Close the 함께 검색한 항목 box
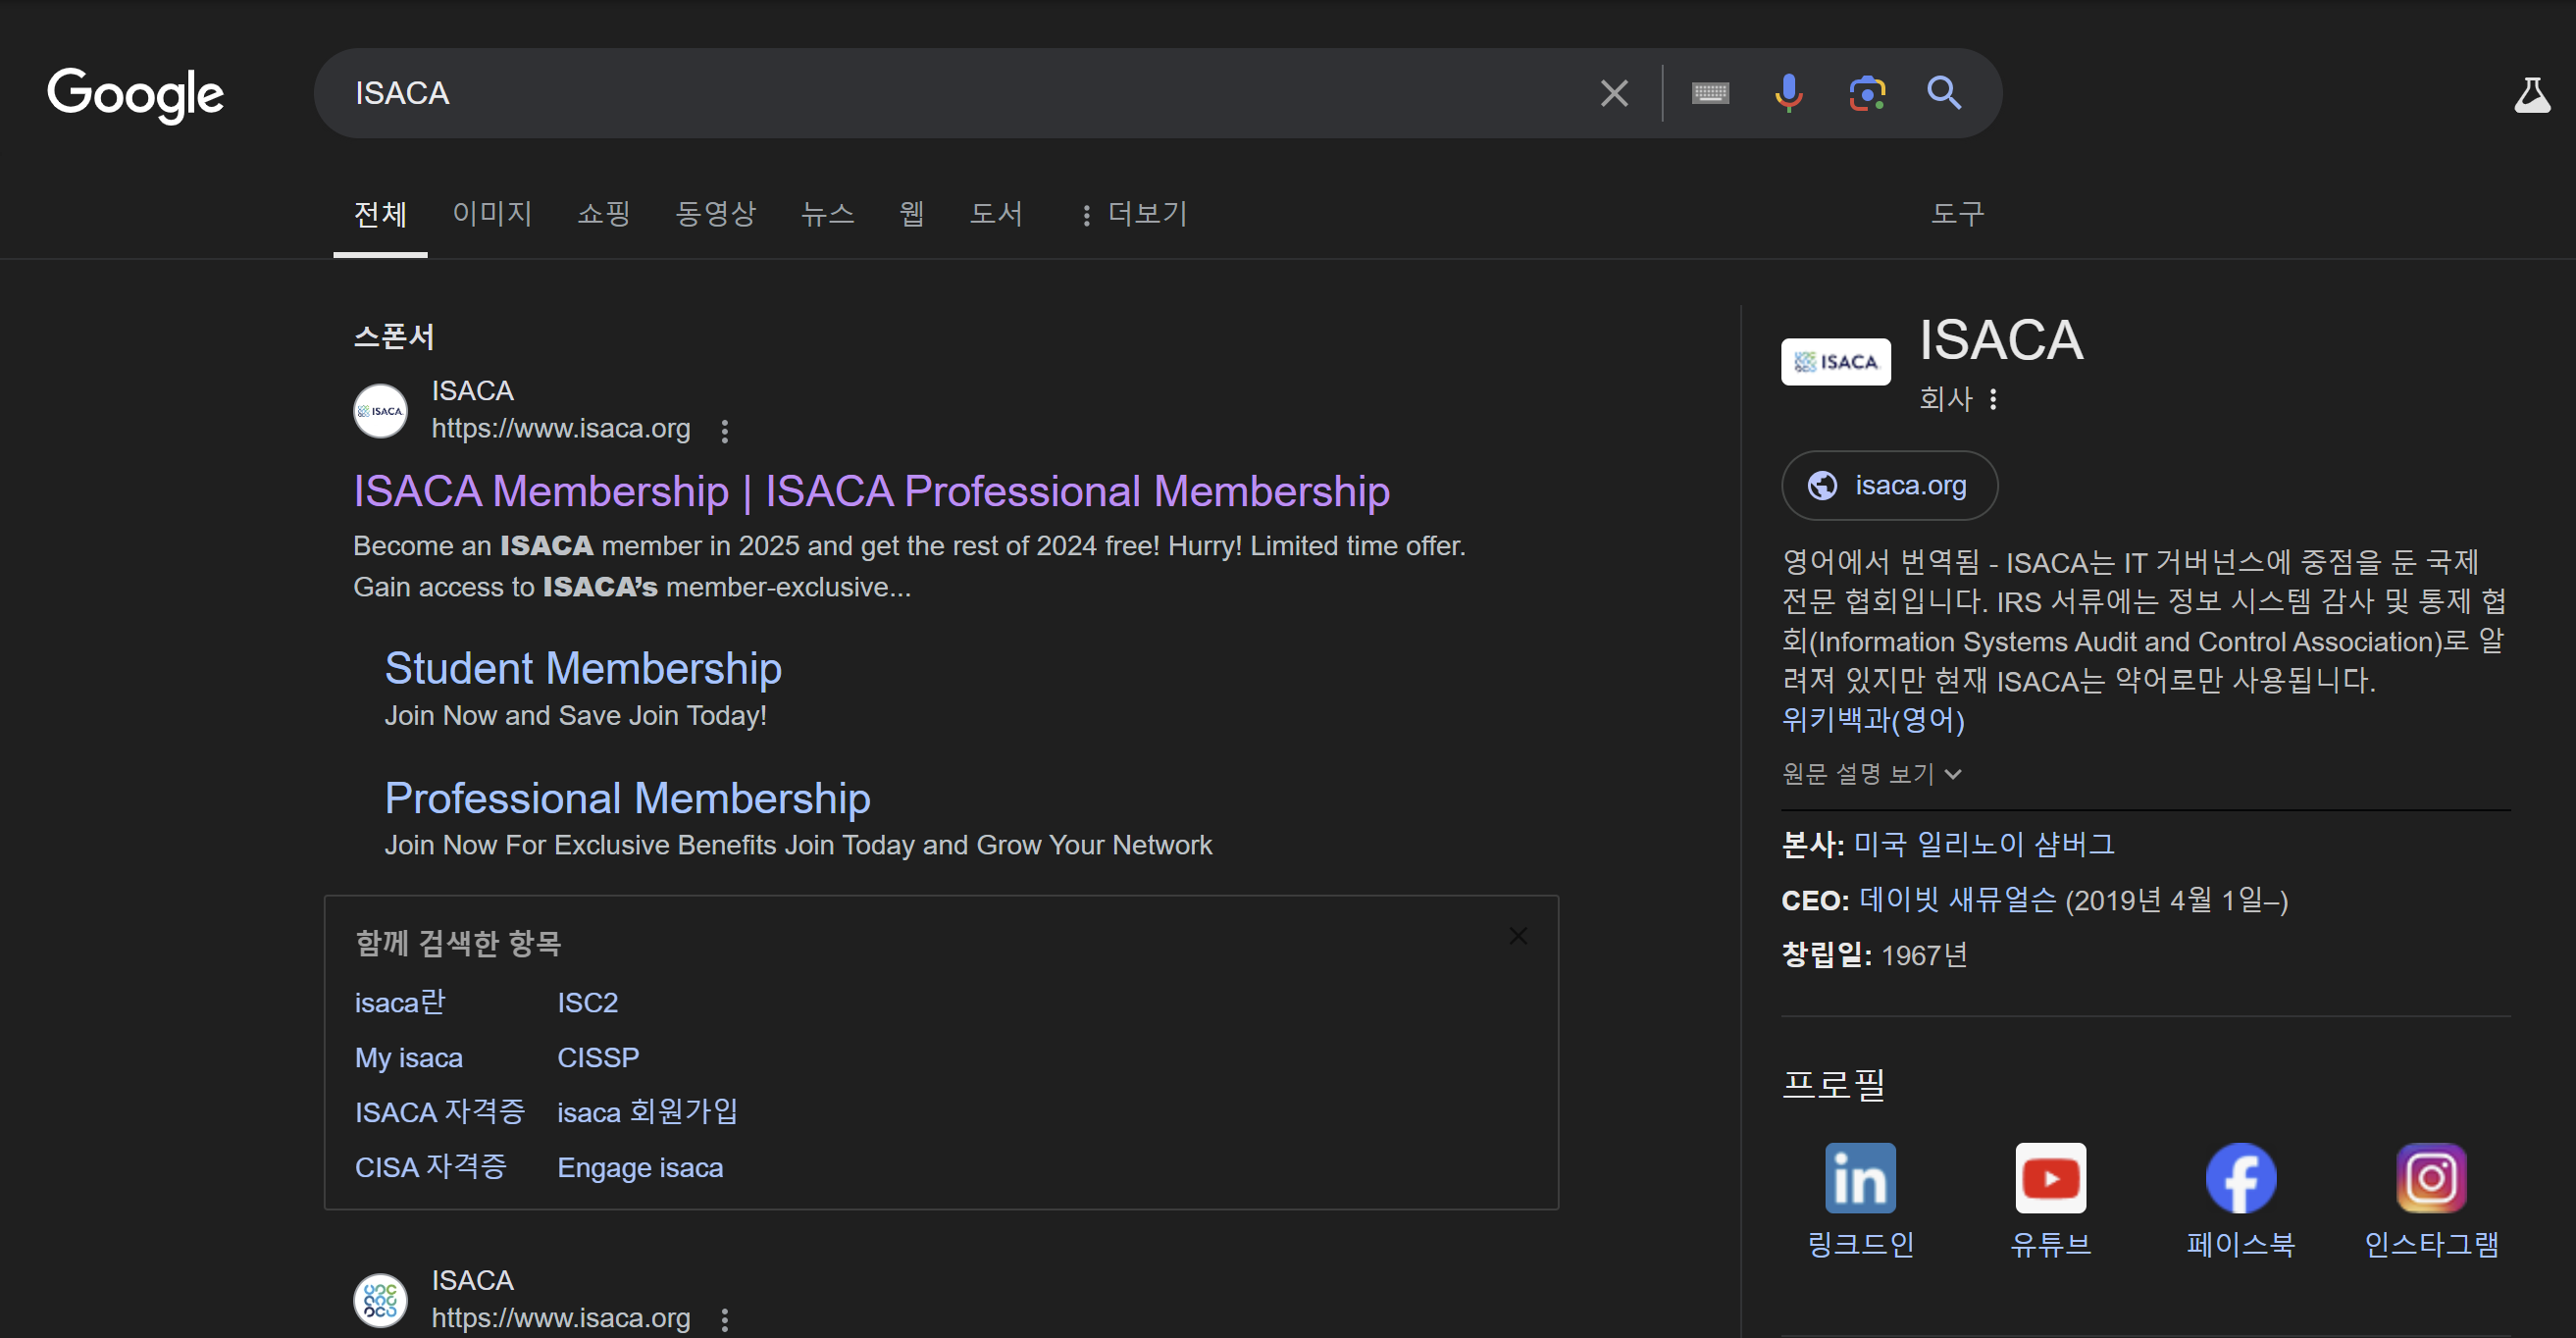Viewport: 2576px width, 1338px height. [x=1517, y=935]
